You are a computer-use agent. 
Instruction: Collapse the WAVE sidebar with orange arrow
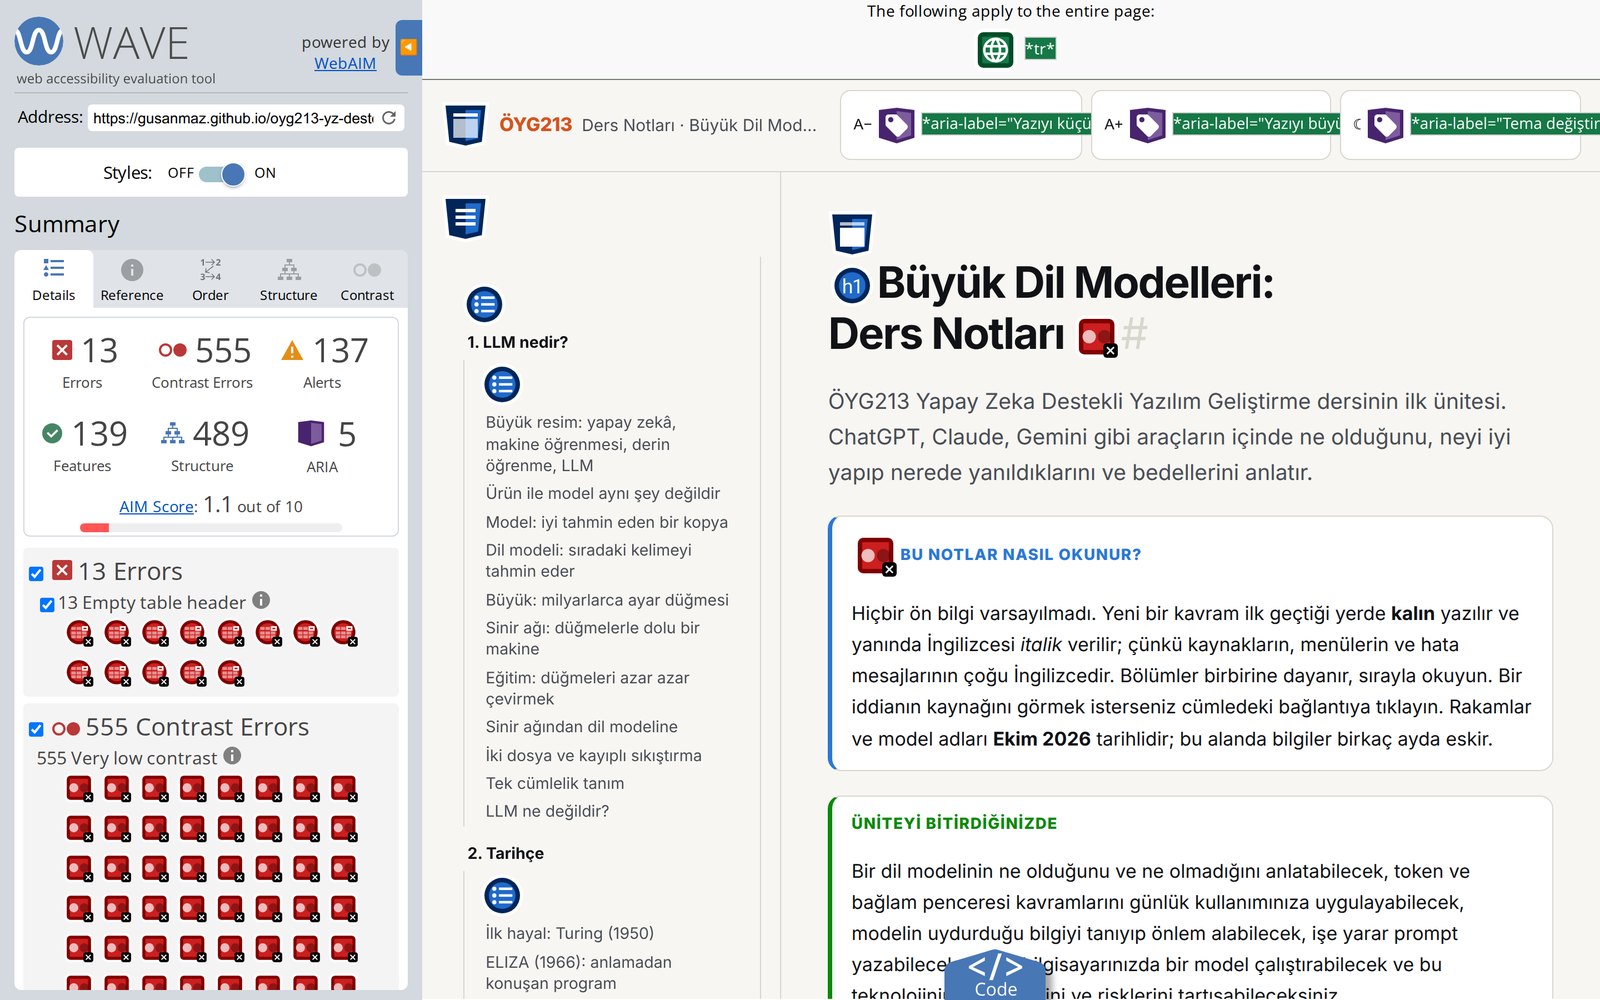click(408, 47)
